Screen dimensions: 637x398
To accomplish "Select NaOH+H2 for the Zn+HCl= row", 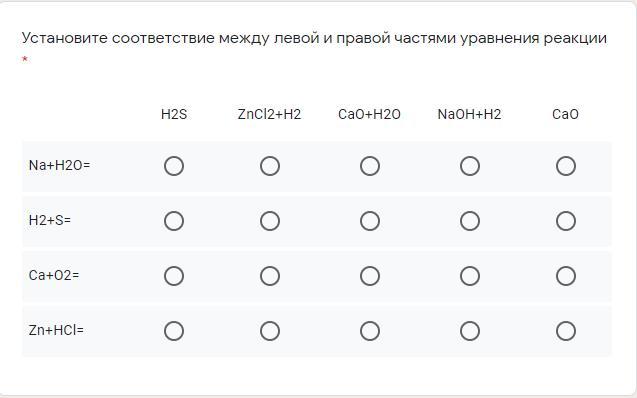I will click(470, 331).
